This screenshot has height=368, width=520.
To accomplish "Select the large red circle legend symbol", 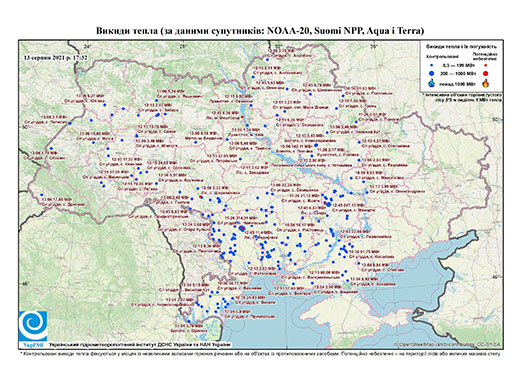I will [485, 73].
